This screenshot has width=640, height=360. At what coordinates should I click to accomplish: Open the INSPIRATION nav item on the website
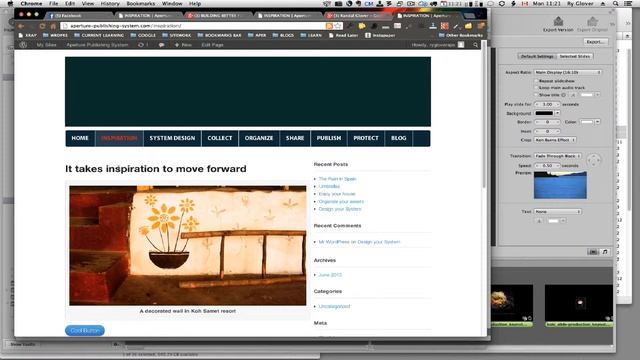(x=119, y=138)
